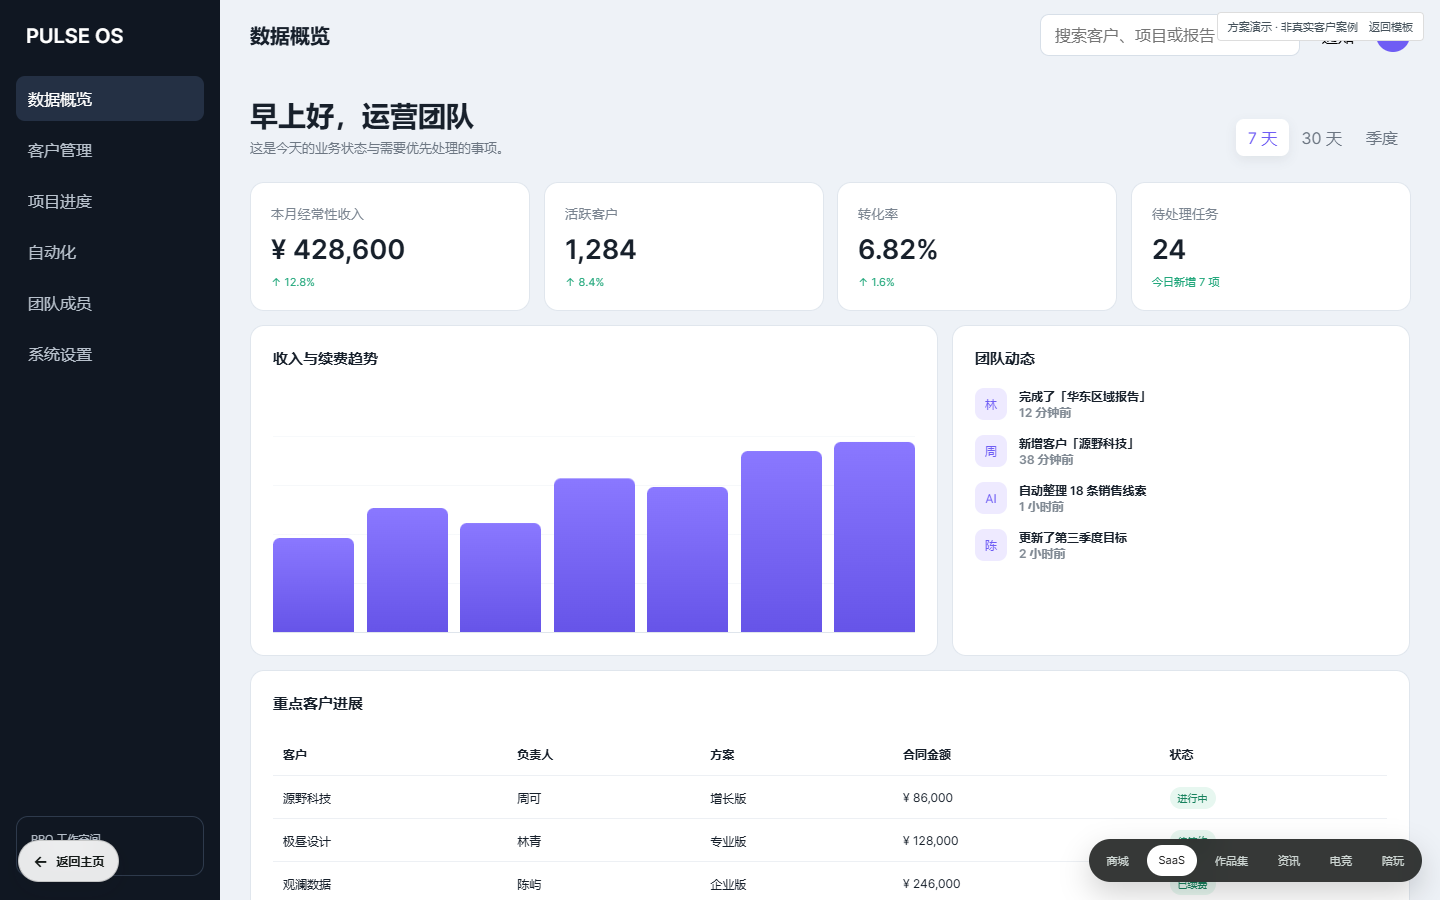Viewport: 1440px width, 900px height.
Task: Open 项目进度 from the sidebar
Action: click(x=110, y=201)
